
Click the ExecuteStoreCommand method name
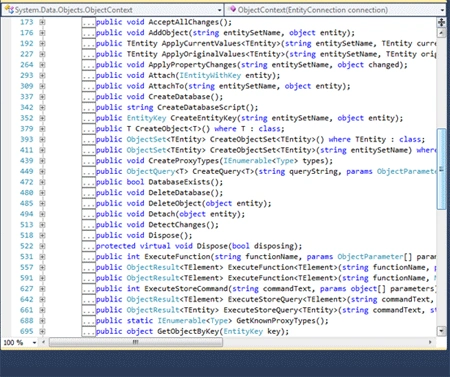tap(186, 289)
